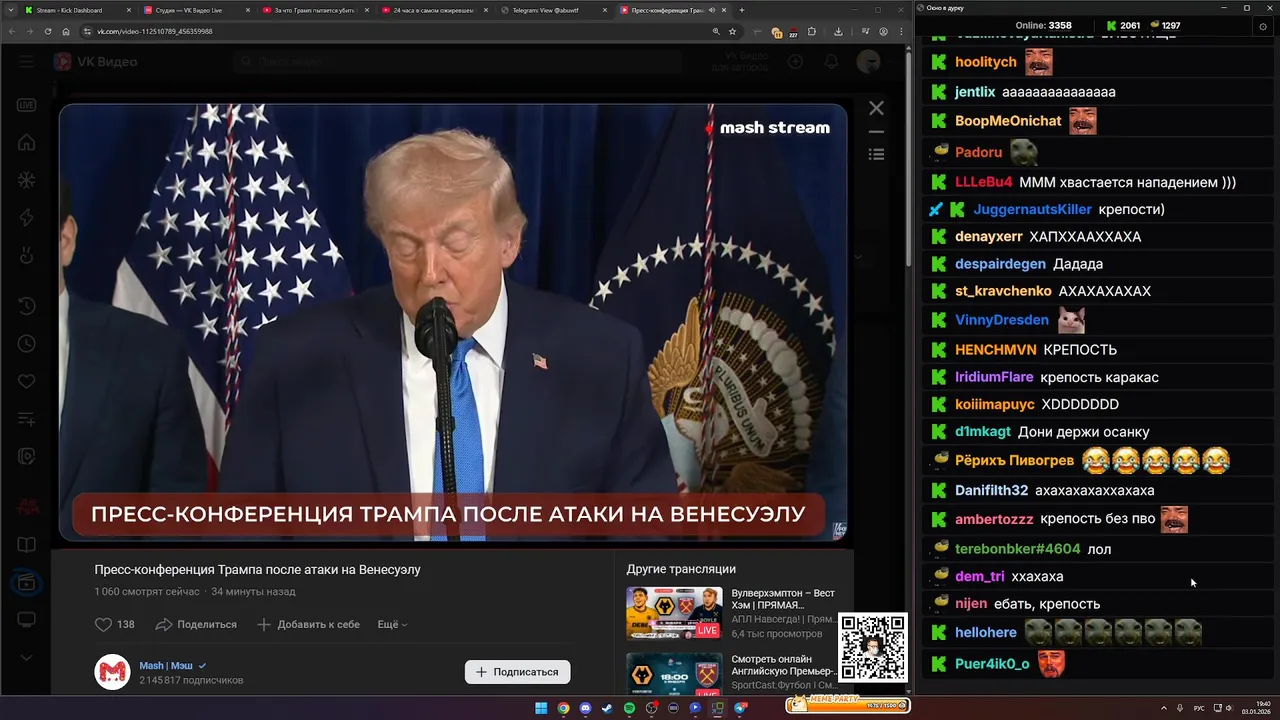Open Telegram from the taskbar
This screenshot has width=1280, height=720.
click(740, 708)
